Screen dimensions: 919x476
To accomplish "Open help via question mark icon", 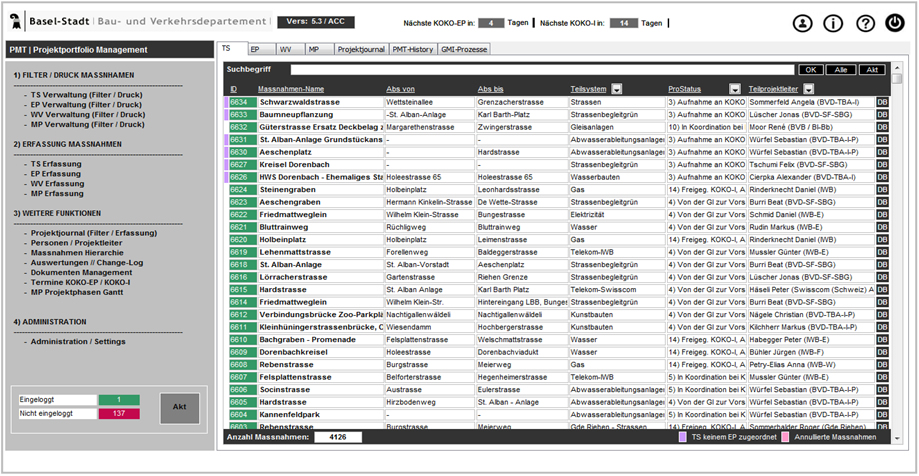I will [x=865, y=23].
